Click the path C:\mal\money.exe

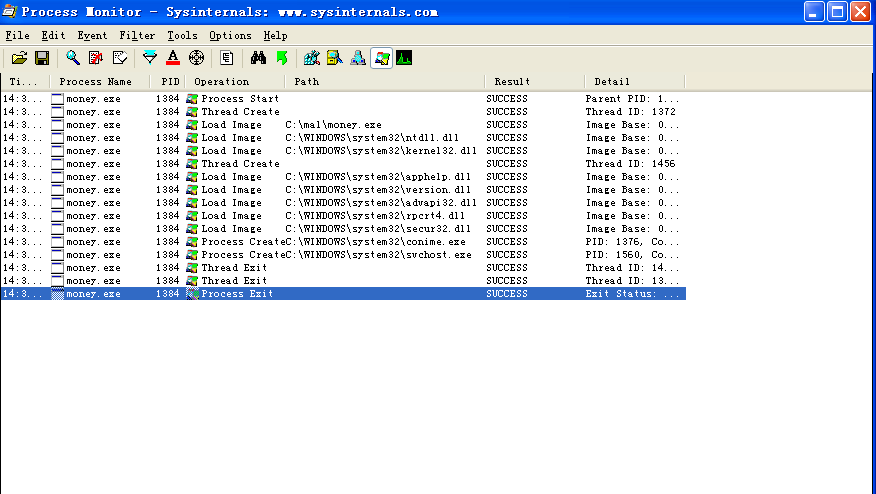(x=334, y=125)
